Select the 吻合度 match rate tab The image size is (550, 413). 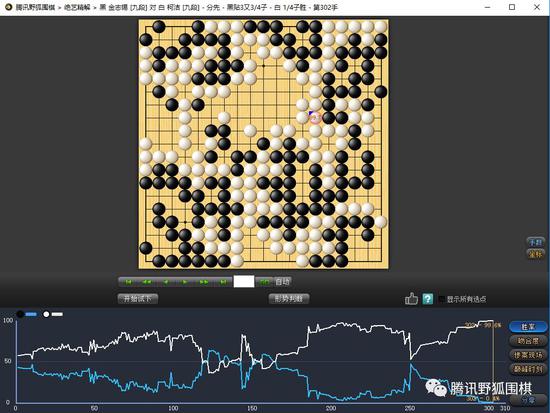pos(528,341)
